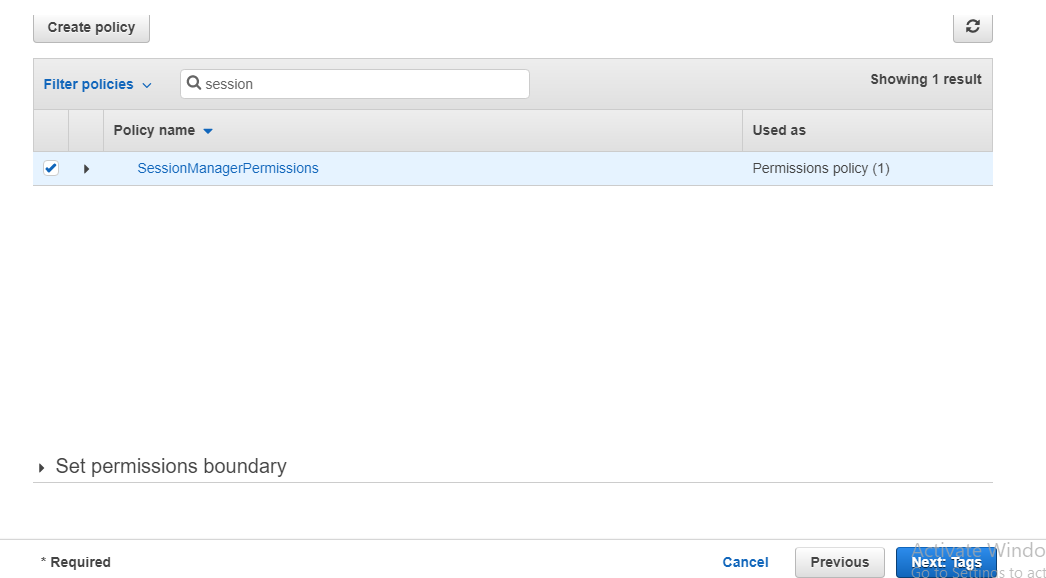Click the magnifier icon in search box
Screen dimensions: 1046x578
point(194,84)
